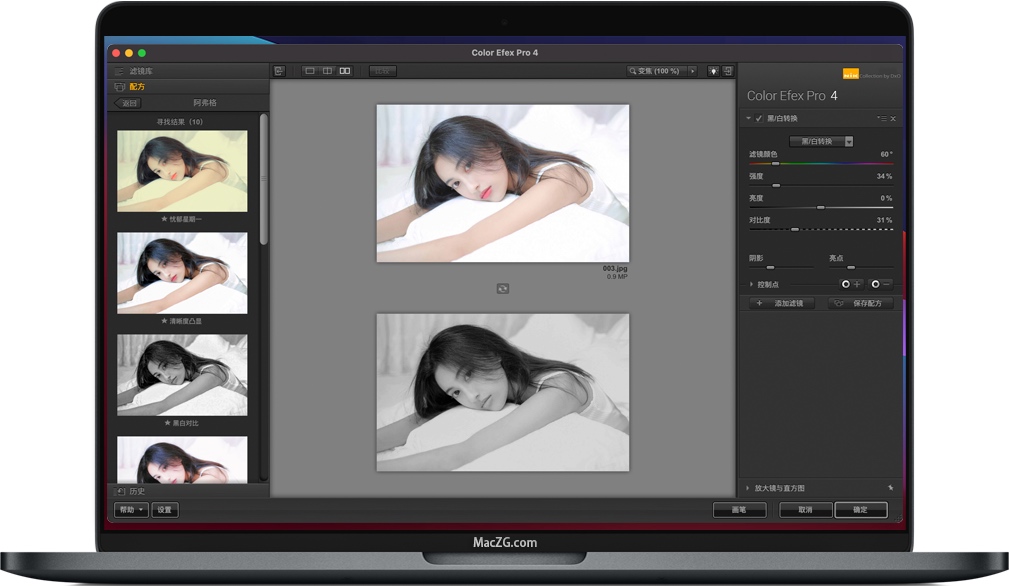Uncheck the 黑/白转换 filter checkbox
This screenshot has width=1009, height=586.
coord(759,119)
